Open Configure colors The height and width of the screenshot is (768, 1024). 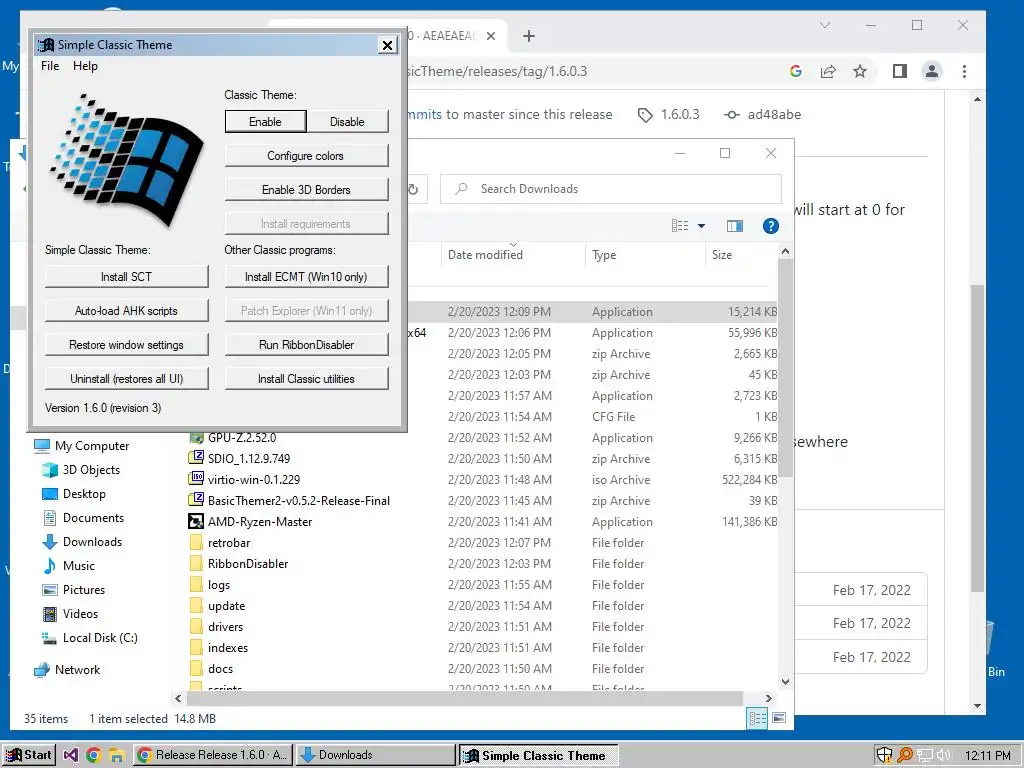306,155
